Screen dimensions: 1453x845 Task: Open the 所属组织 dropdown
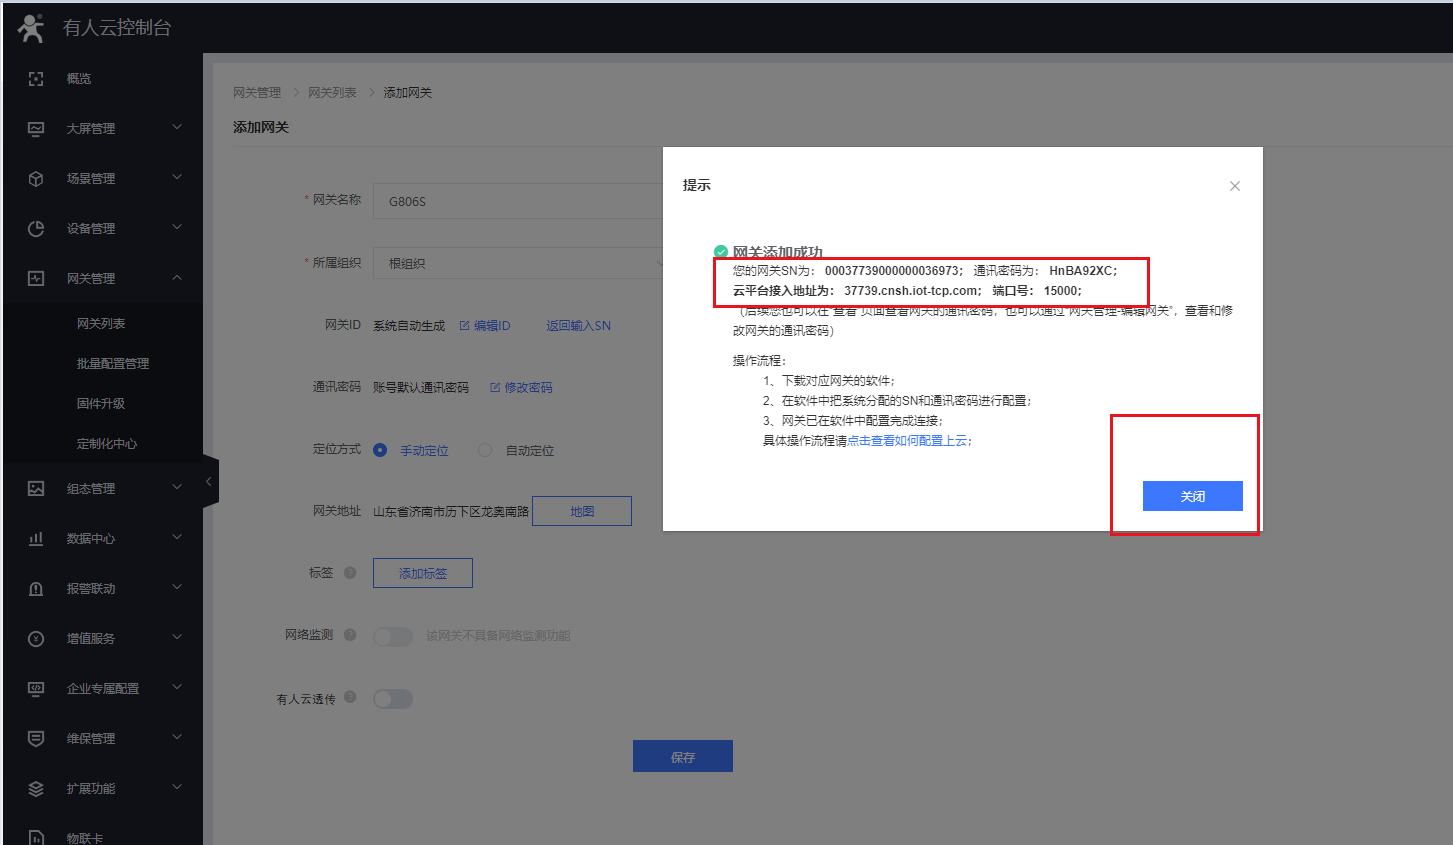tap(518, 263)
